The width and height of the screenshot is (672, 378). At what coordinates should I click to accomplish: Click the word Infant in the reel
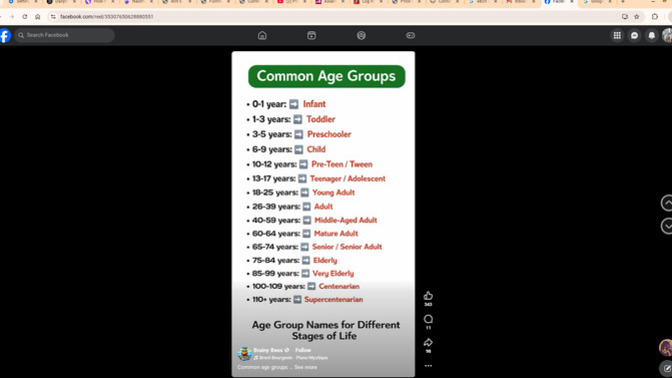pos(314,104)
